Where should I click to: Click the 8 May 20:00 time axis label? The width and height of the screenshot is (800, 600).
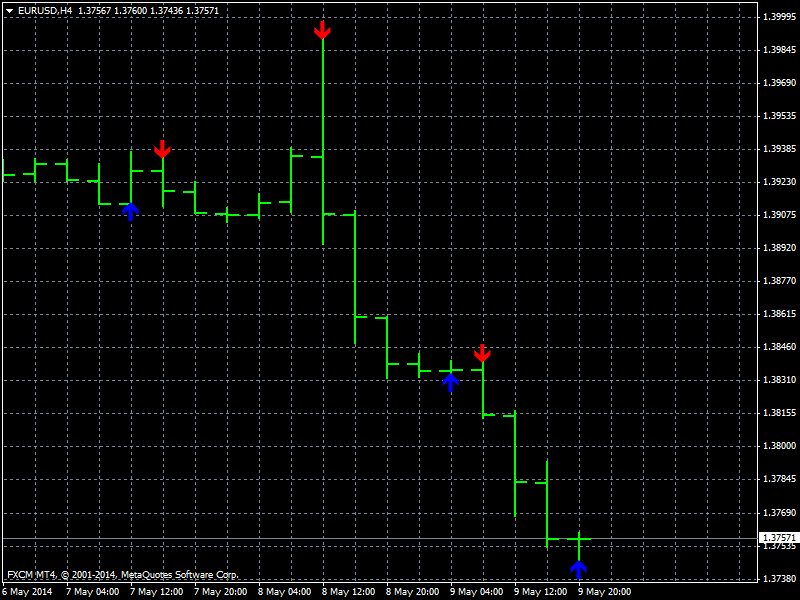click(x=412, y=592)
